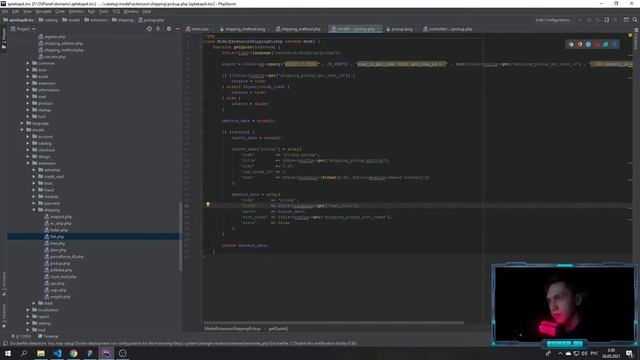
Task: Open the Terminal tool window
Action: click(48, 336)
